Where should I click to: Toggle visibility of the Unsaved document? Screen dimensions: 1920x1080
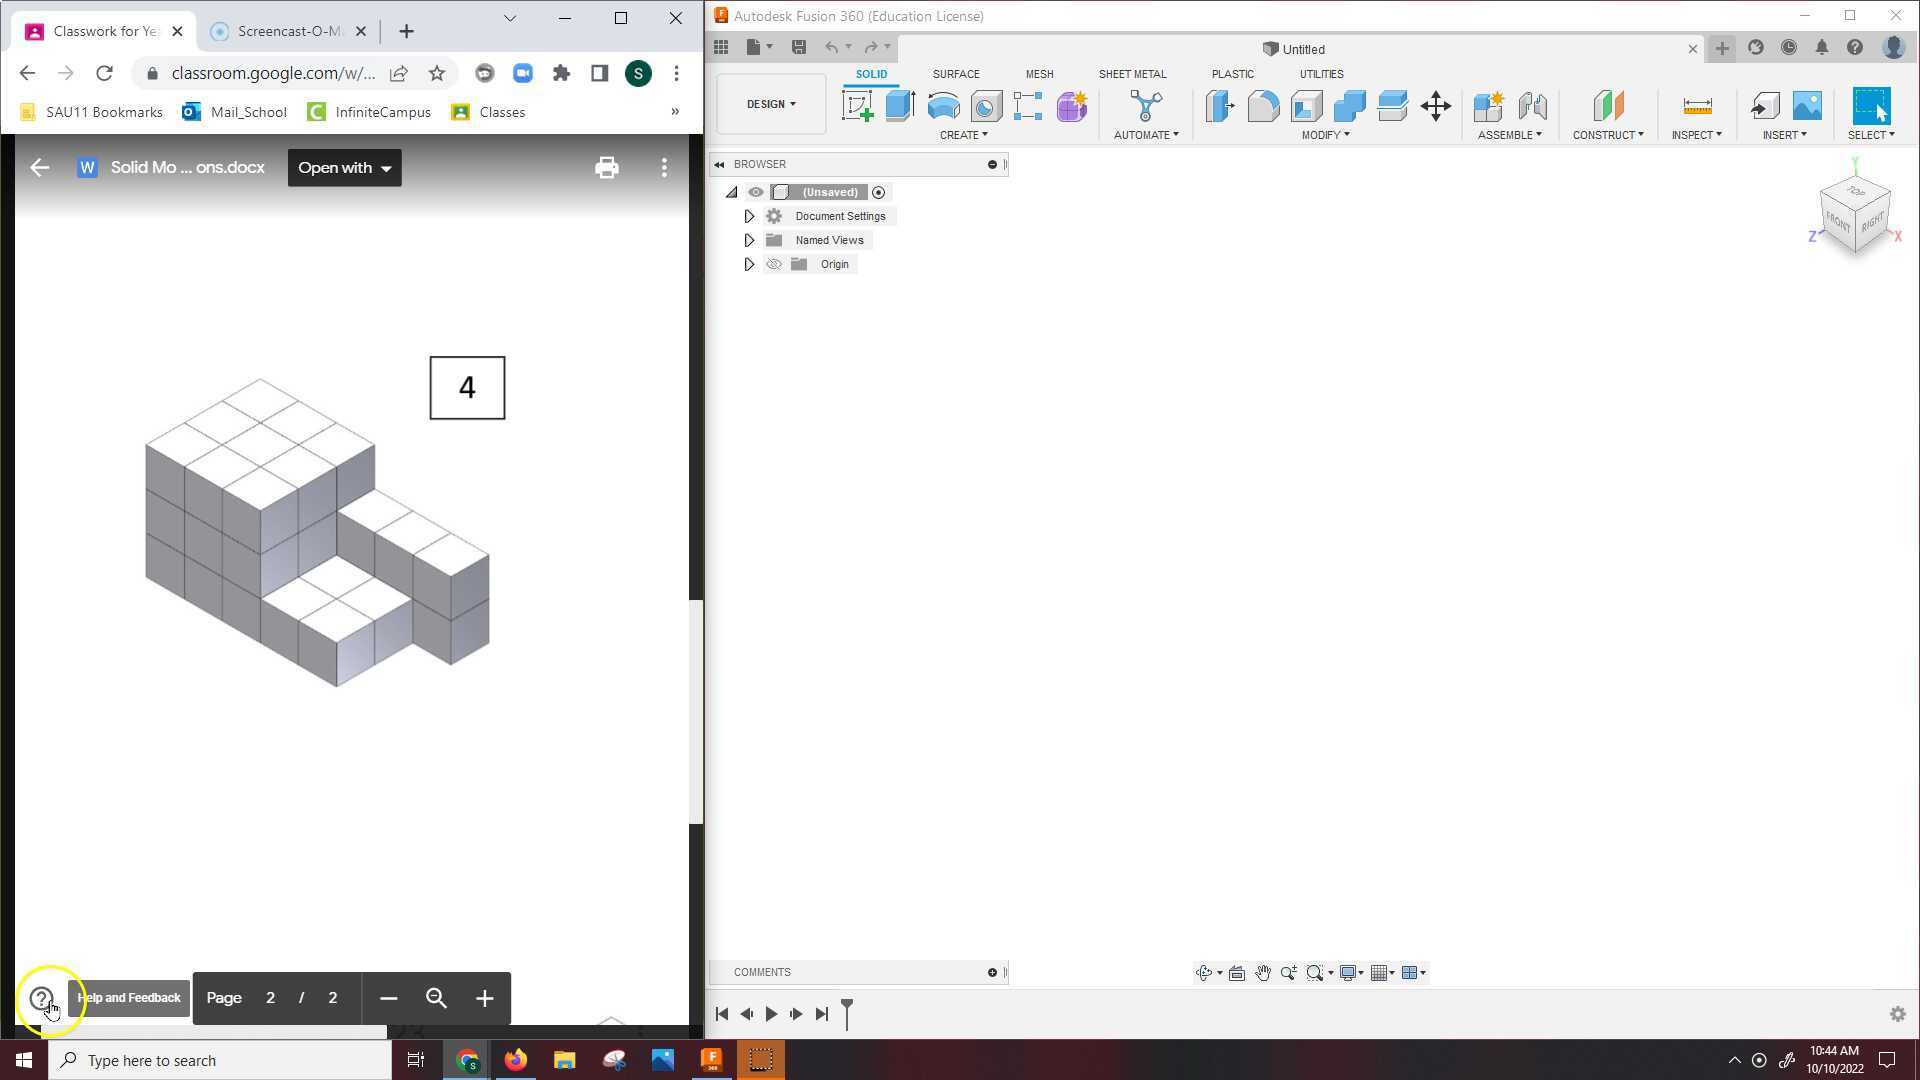(756, 192)
